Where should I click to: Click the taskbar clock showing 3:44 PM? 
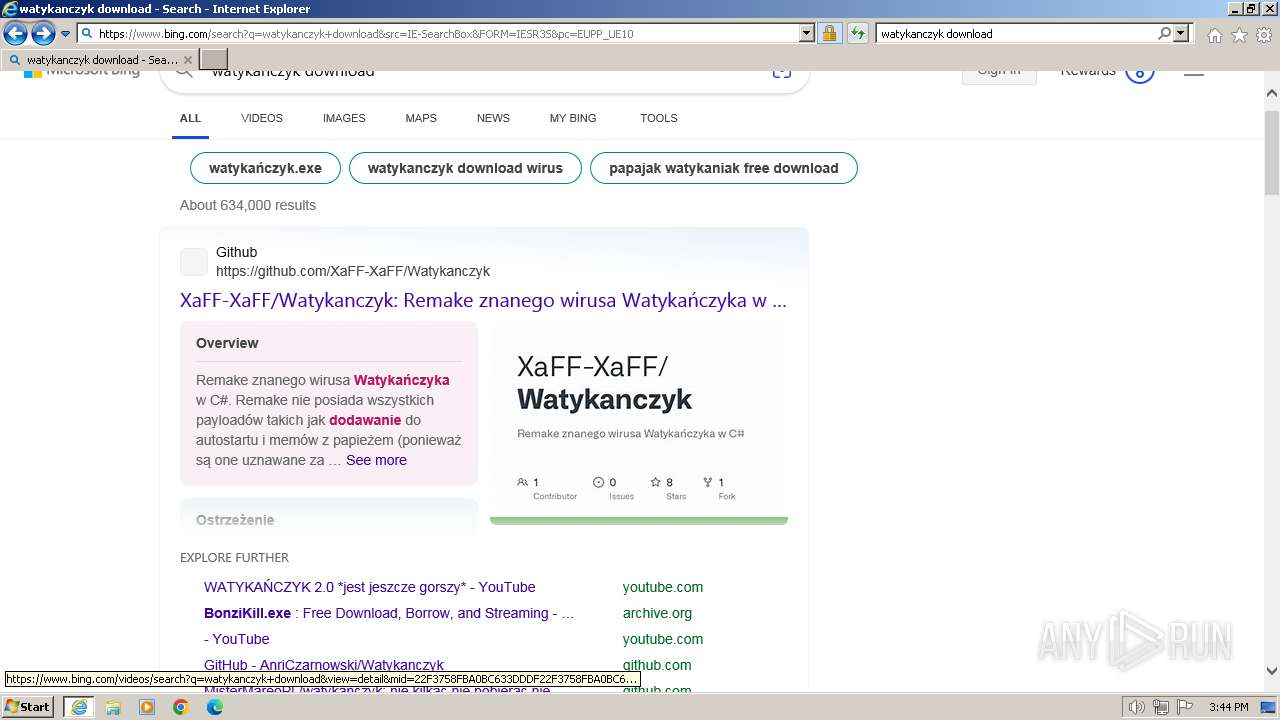tap(1228, 707)
